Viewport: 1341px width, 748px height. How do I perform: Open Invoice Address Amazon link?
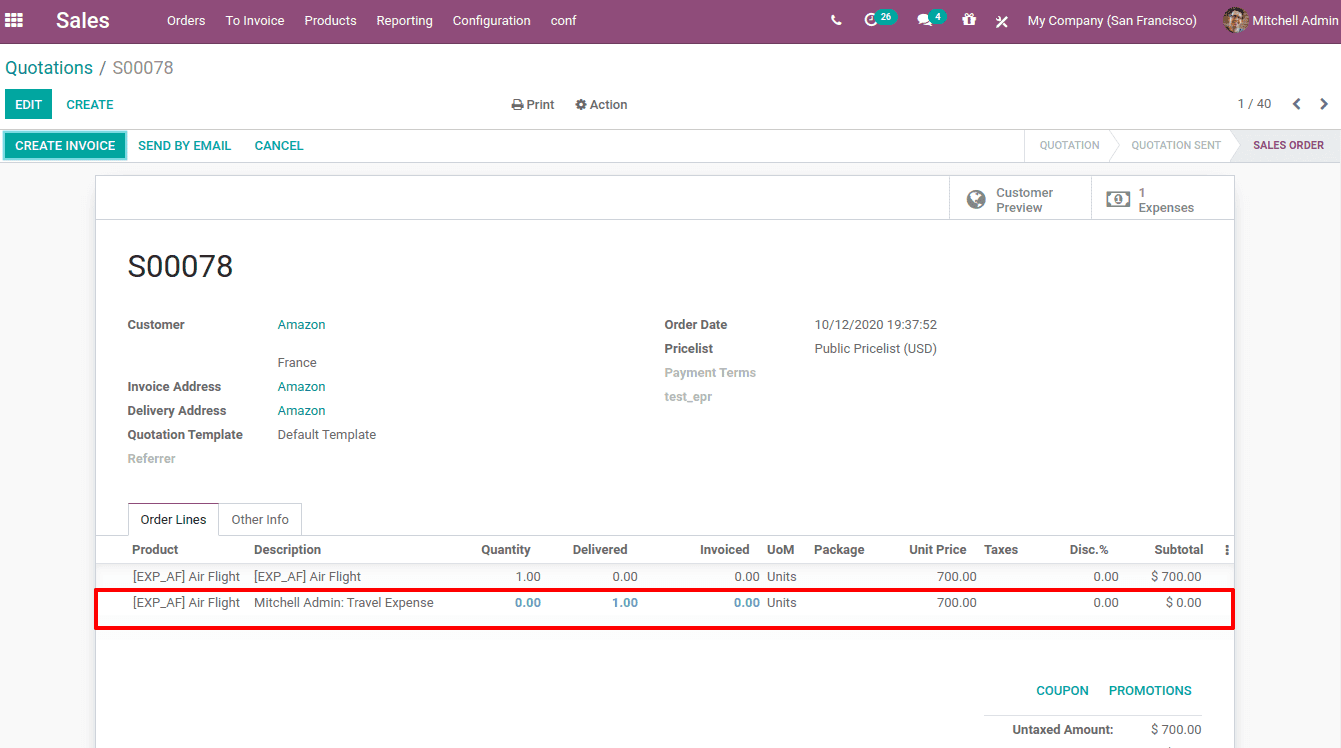click(x=301, y=387)
